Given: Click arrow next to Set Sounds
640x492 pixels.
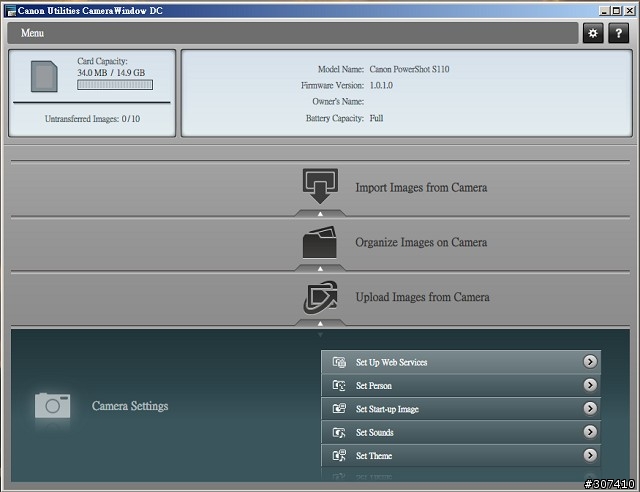Looking at the screenshot, I should [x=590, y=432].
